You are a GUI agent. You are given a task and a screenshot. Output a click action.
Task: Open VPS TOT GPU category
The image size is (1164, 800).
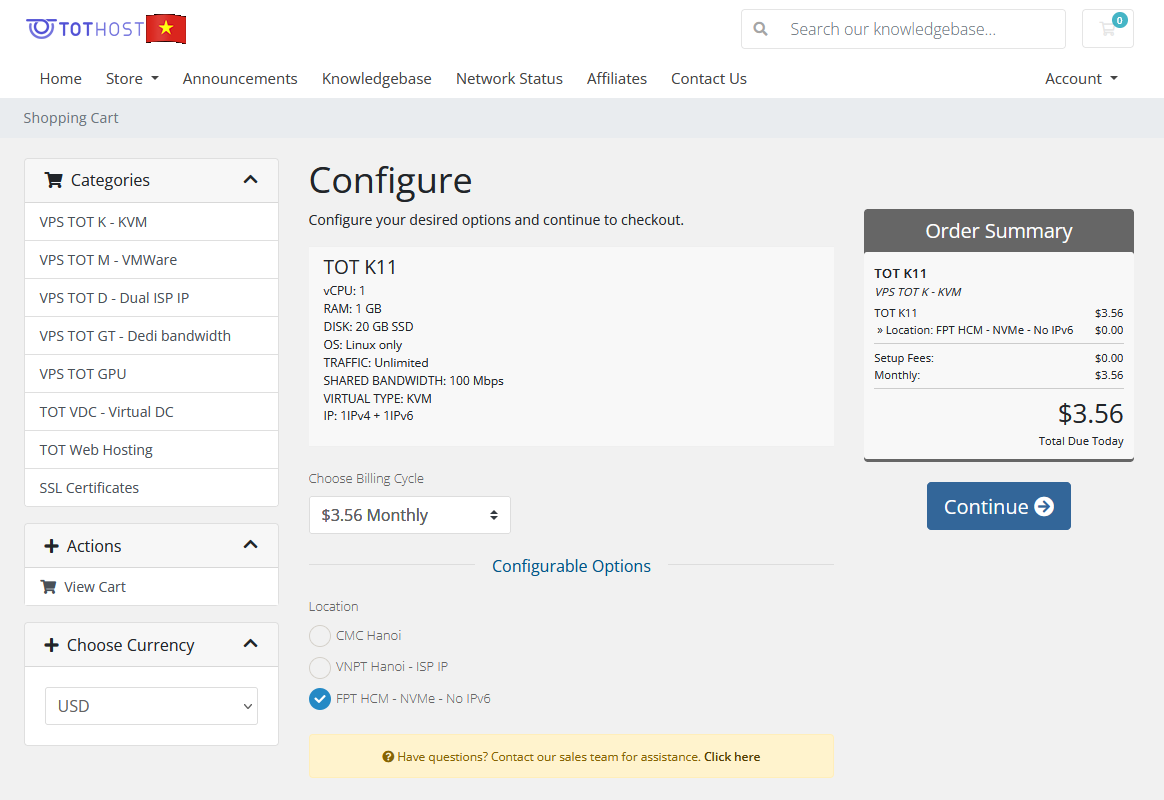point(83,374)
